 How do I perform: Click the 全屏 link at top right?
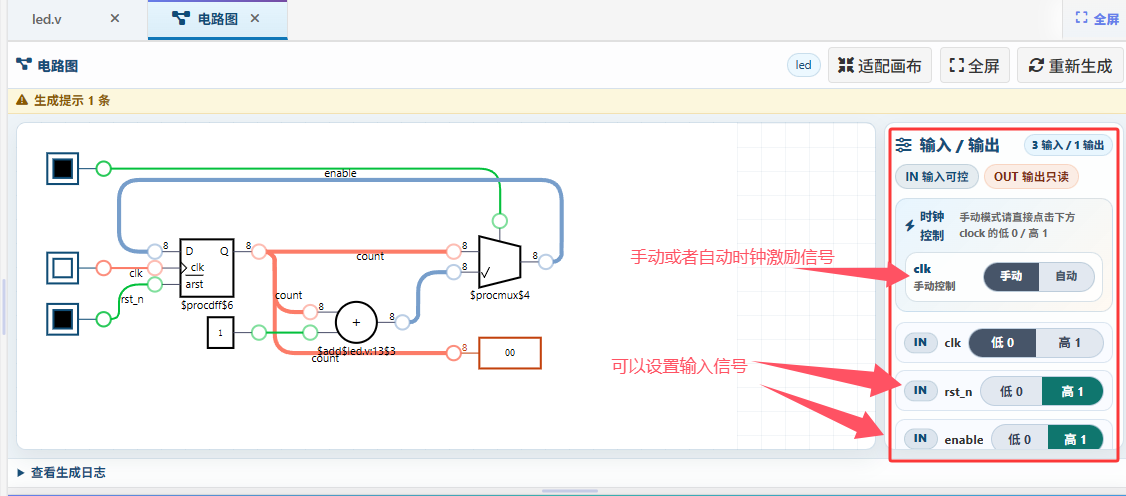pyautogui.click(x=1097, y=19)
